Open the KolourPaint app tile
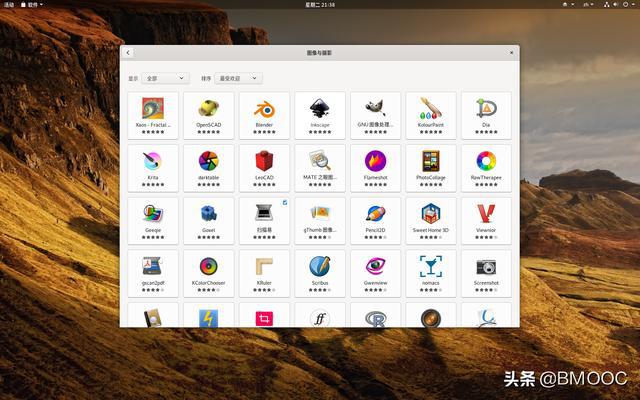The height and width of the screenshot is (400, 640). pyautogui.click(x=431, y=116)
